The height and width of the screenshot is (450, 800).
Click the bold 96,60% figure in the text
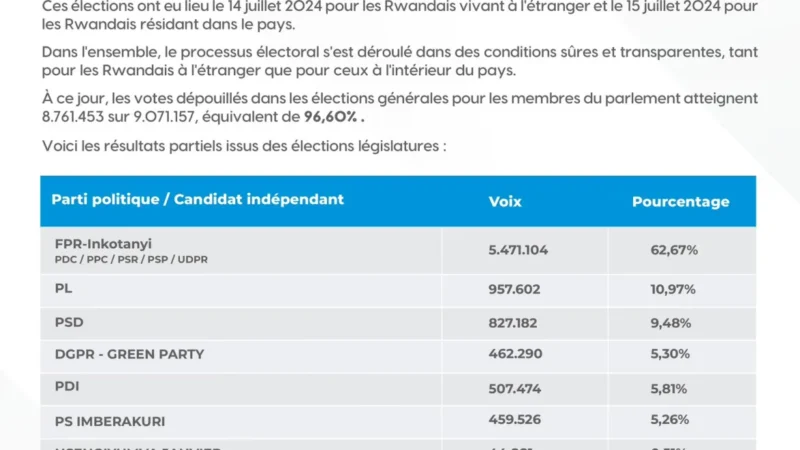click(334, 117)
